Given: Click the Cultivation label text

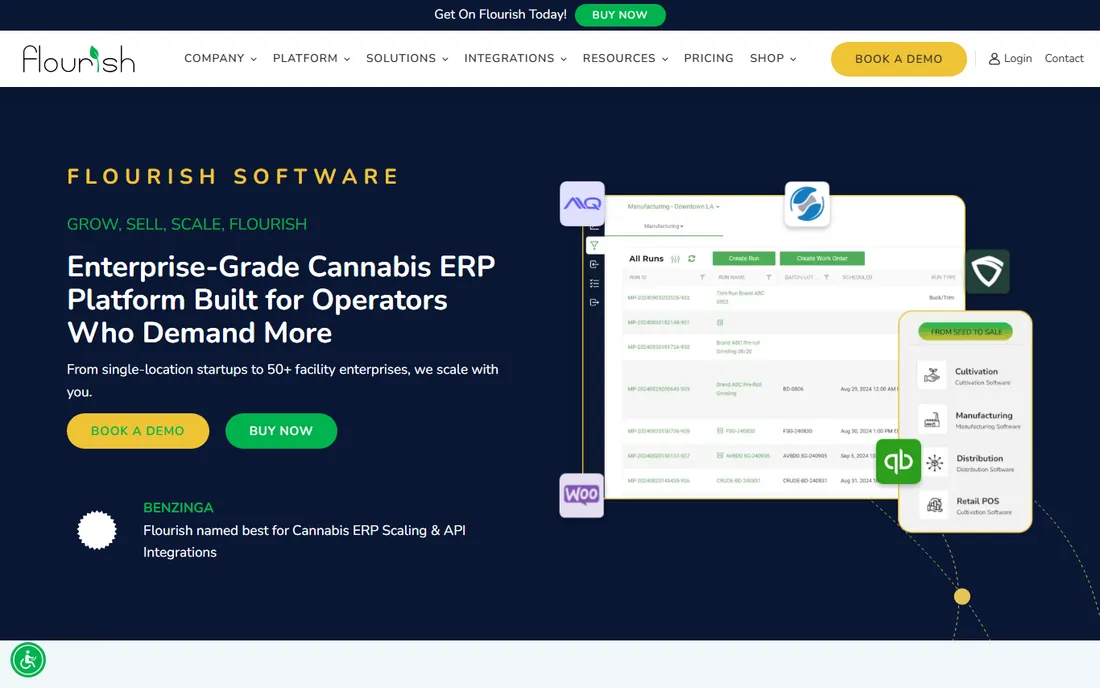Looking at the screenshot, I should click(976, 372).
